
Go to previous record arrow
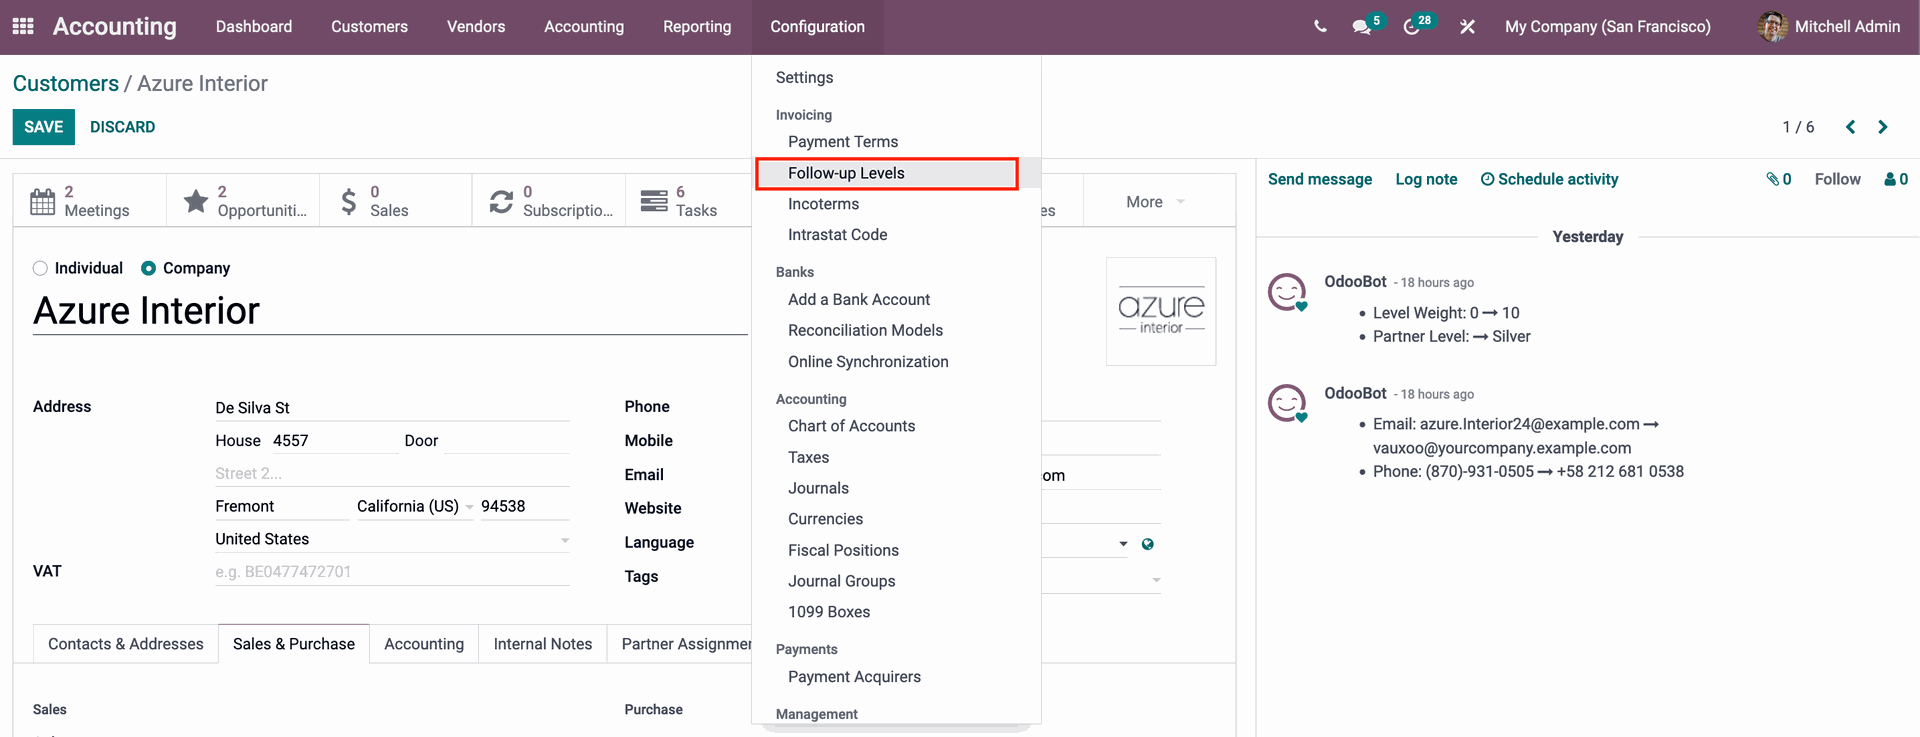click(x=1850, y=127)
